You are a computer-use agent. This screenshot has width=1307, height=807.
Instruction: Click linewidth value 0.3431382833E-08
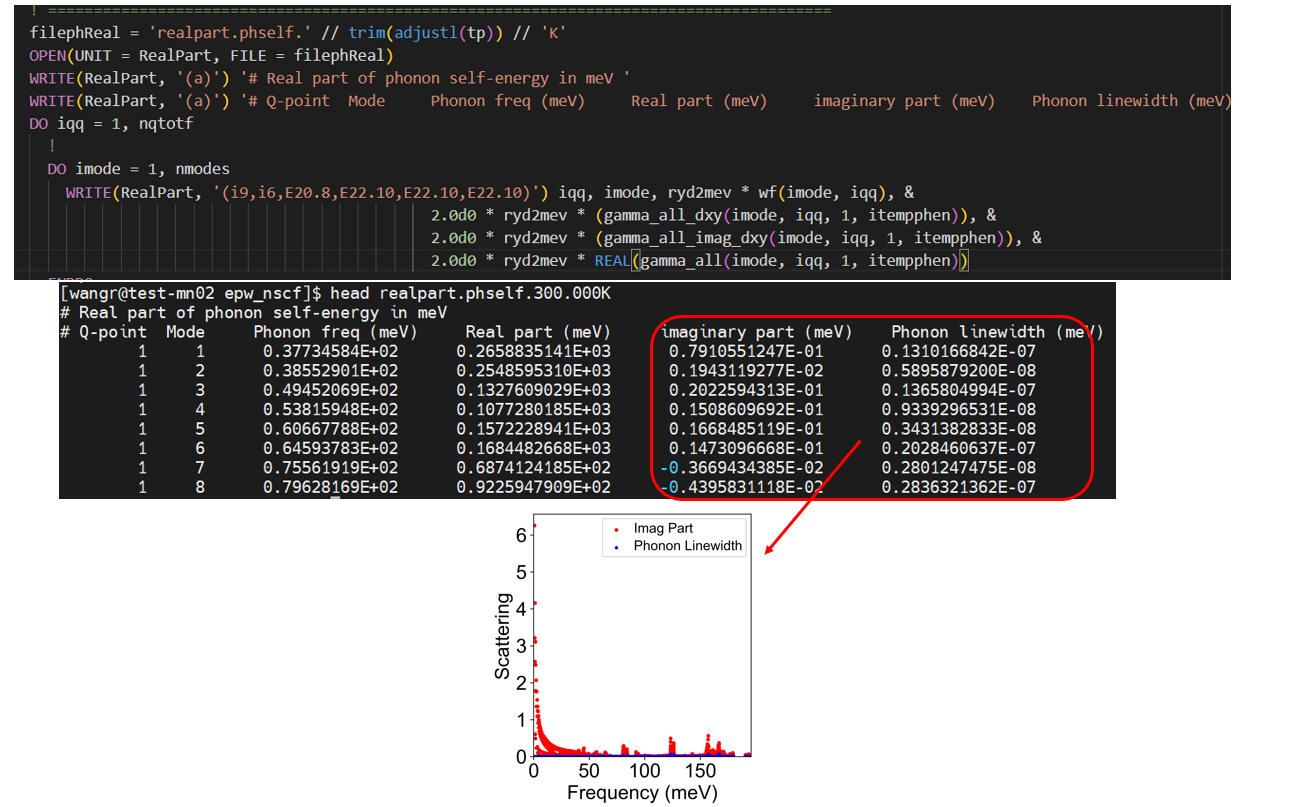pos(959,429)
